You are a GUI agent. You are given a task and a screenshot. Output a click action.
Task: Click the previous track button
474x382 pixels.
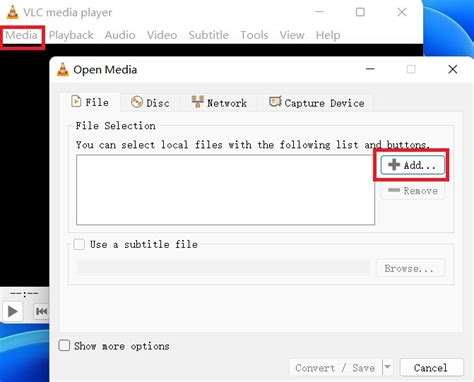click(41, 312)
